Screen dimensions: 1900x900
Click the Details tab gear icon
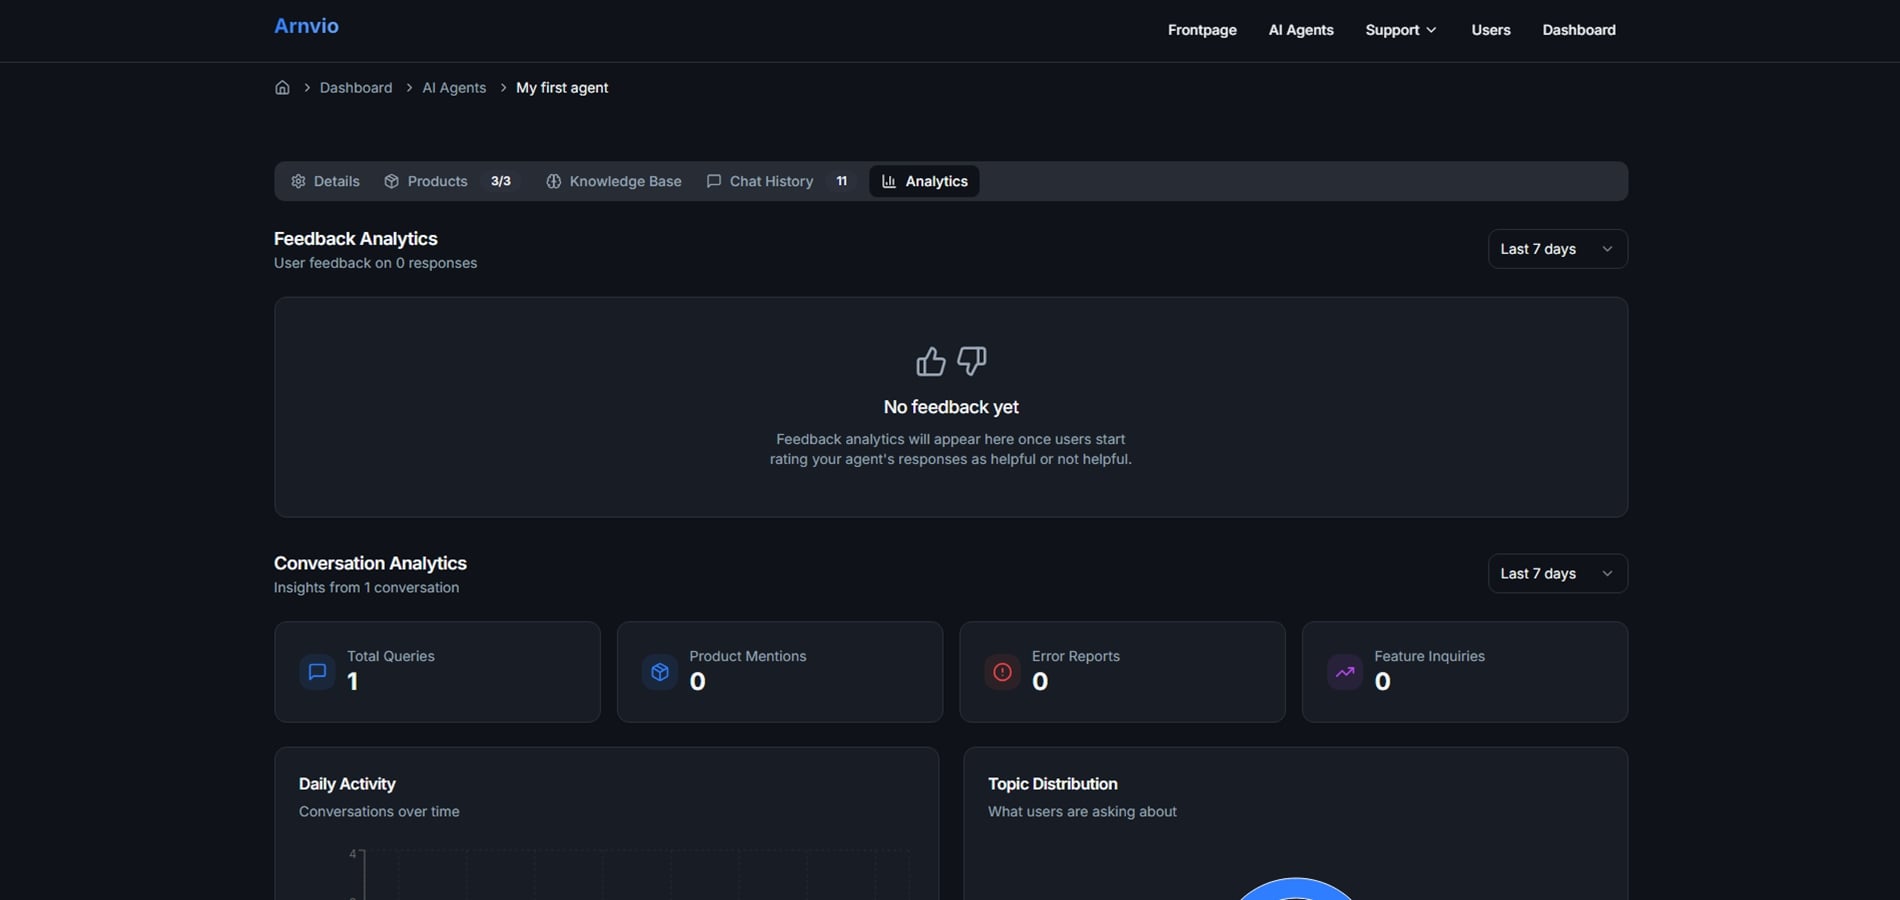click(298, 181)
